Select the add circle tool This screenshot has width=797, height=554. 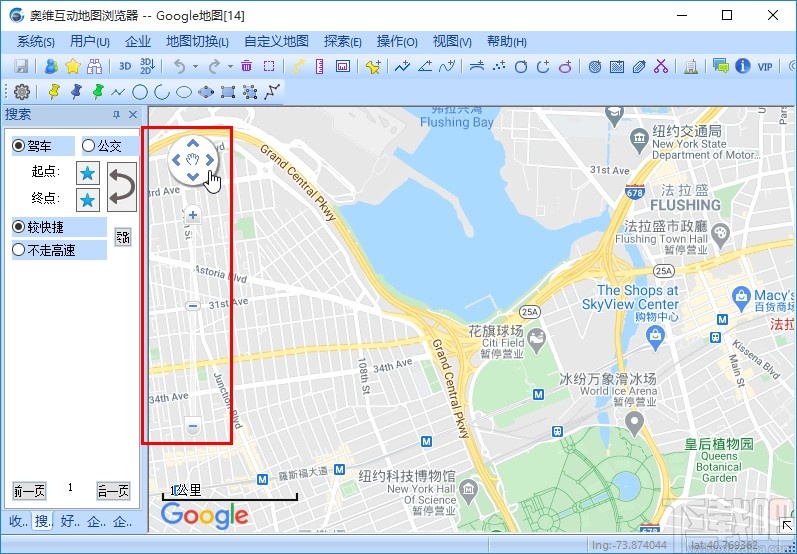coord(521,67)
